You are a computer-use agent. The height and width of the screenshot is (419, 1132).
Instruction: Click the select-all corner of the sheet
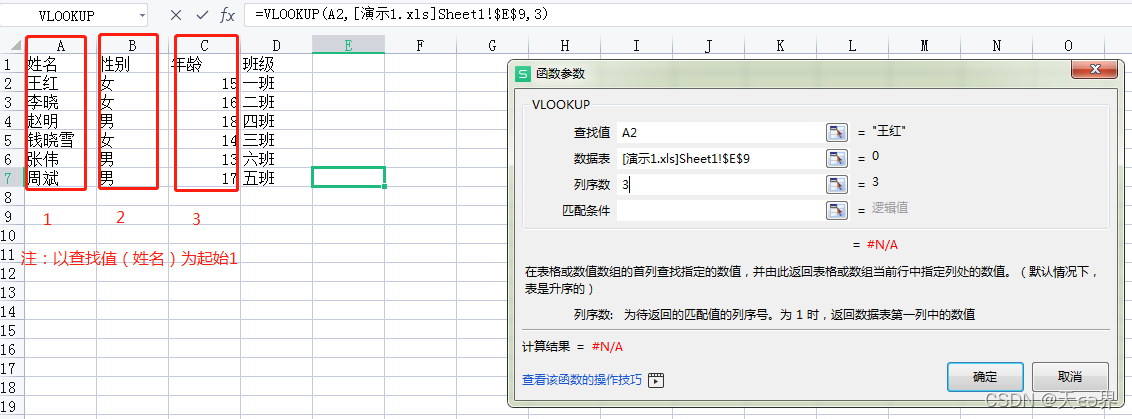(x=12, y=45)
